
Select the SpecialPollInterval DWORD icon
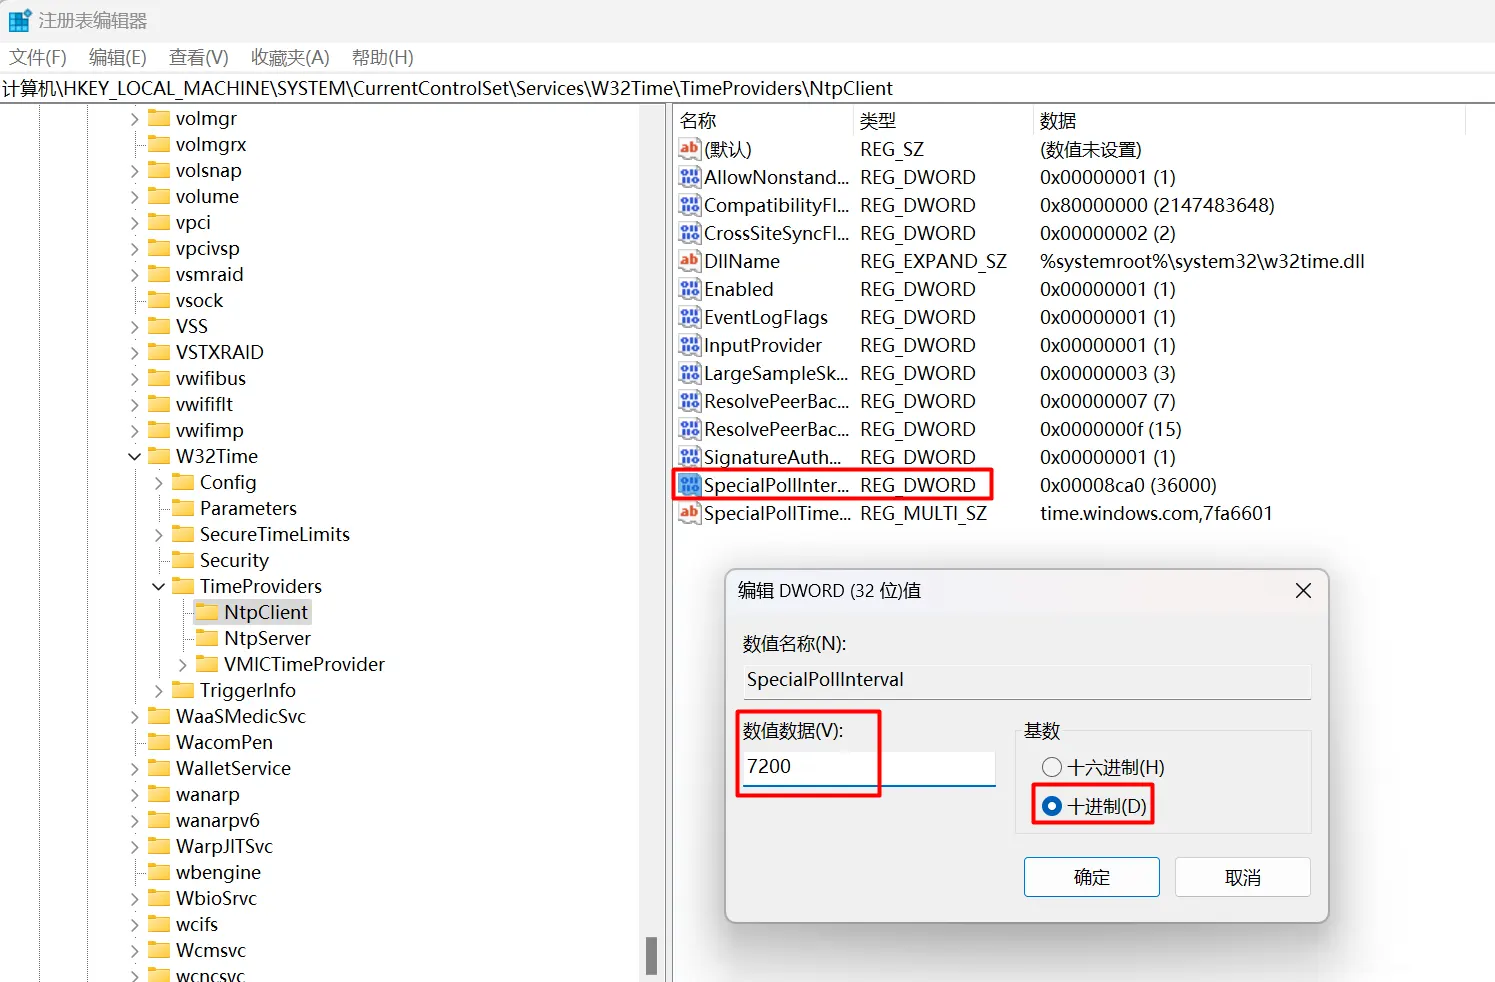(x=689, y=485)
